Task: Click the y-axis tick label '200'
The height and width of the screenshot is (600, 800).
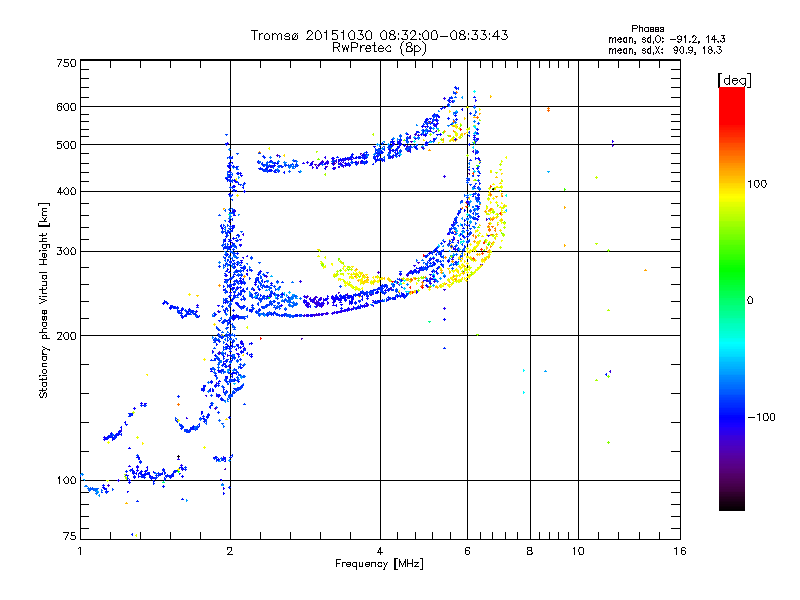Action: (x=66, y=336)
